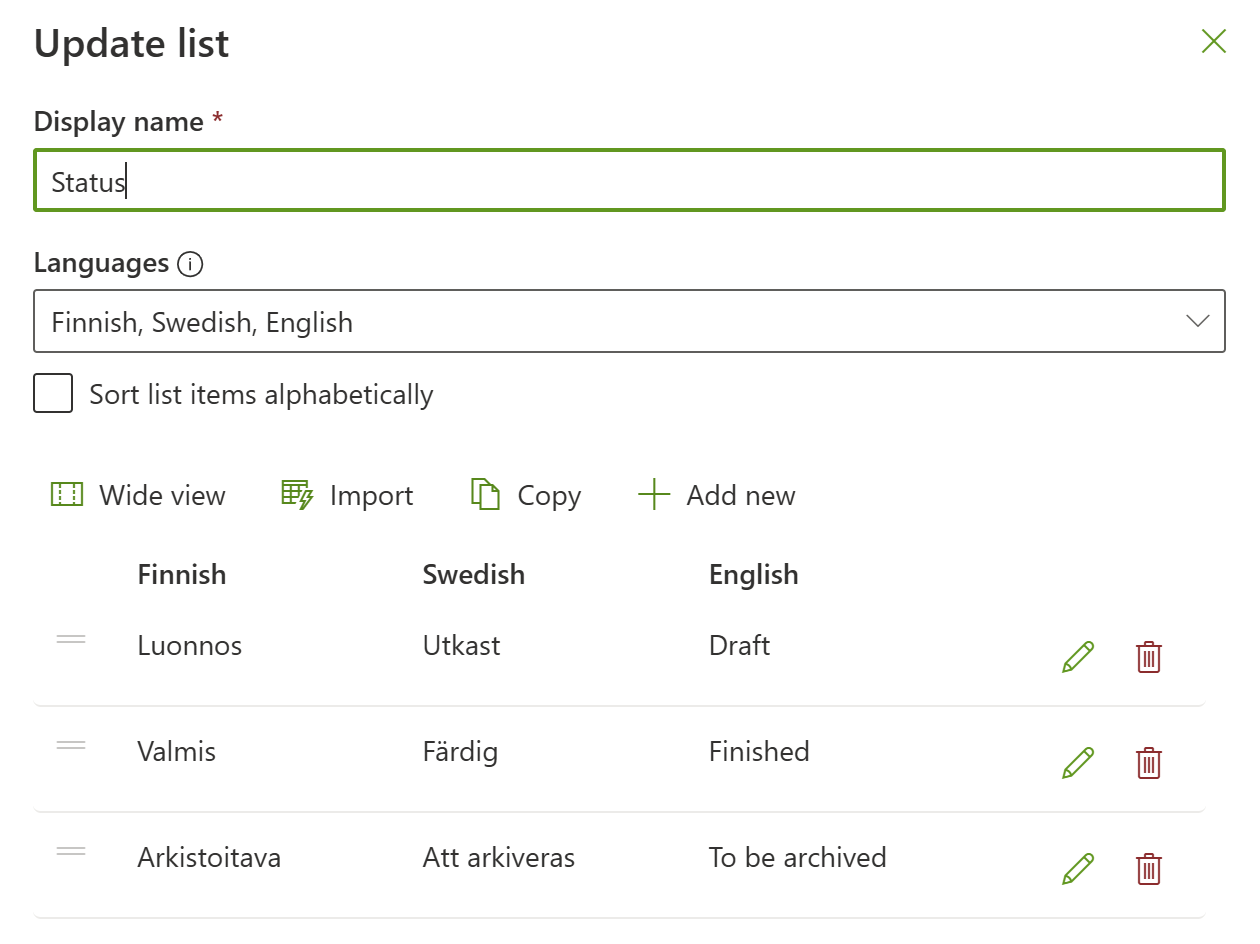This screenshot has height=944, width=1260.
Task: Switch to Wide view
Action: 138,496
